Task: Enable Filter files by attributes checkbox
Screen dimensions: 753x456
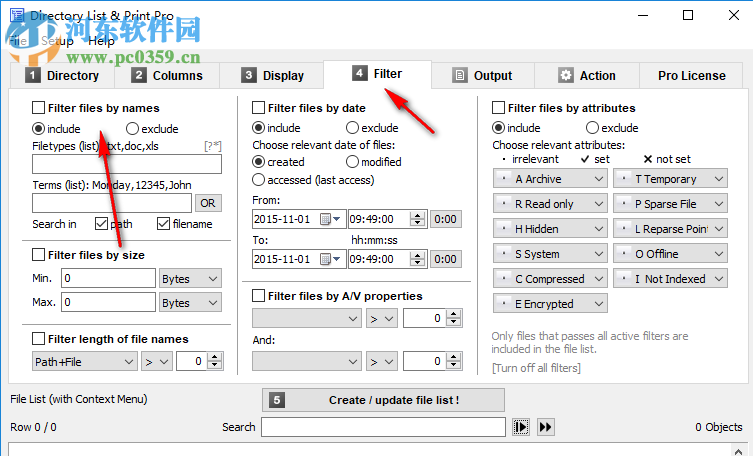Action: 498,108
